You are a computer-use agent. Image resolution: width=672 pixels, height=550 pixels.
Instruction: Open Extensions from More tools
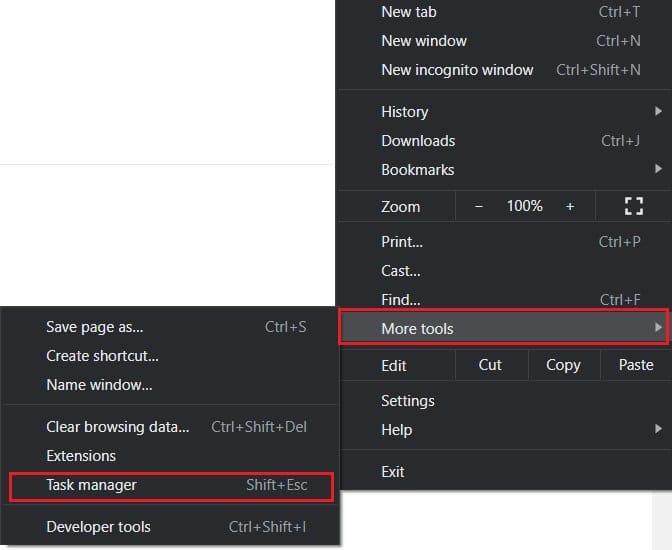[x=171, y=456]
